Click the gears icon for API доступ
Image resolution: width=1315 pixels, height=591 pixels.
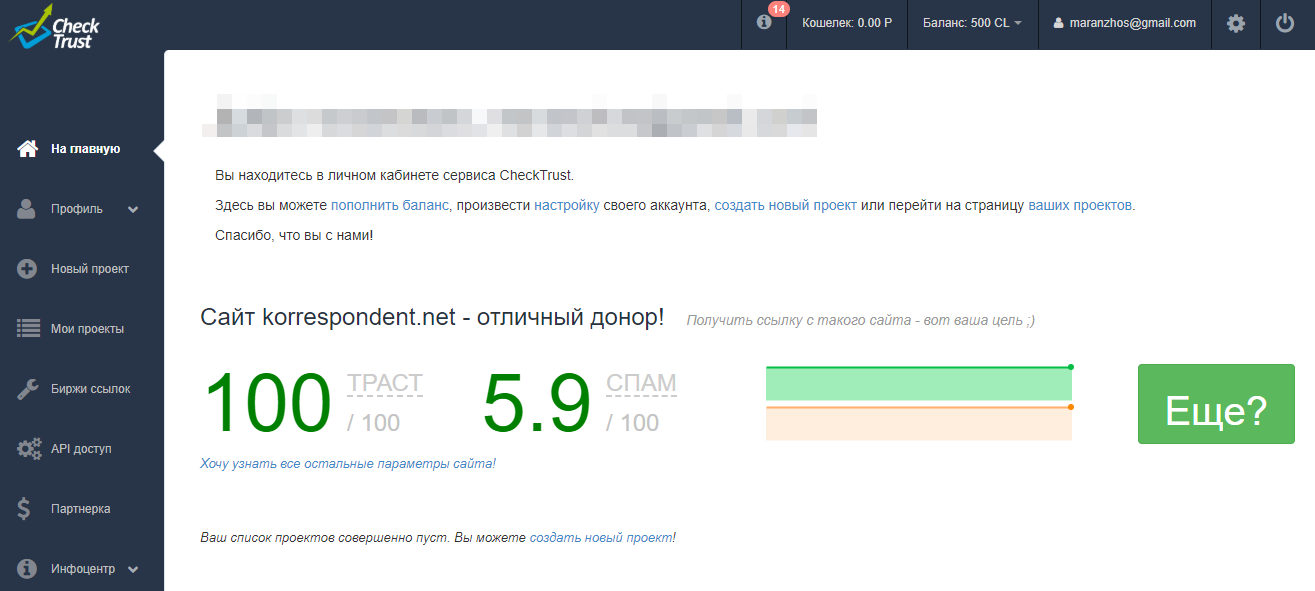coord(28,449)
